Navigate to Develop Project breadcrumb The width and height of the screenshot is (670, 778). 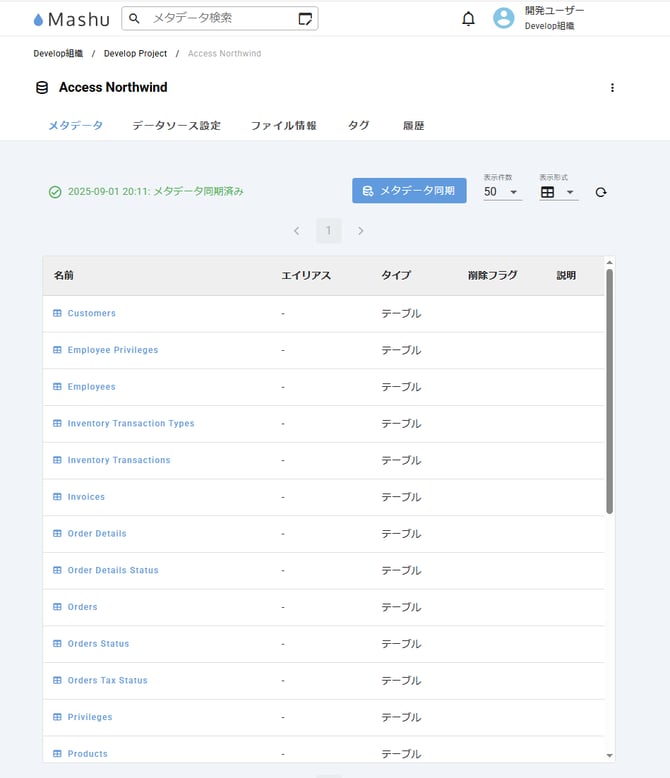pos(135,53)
